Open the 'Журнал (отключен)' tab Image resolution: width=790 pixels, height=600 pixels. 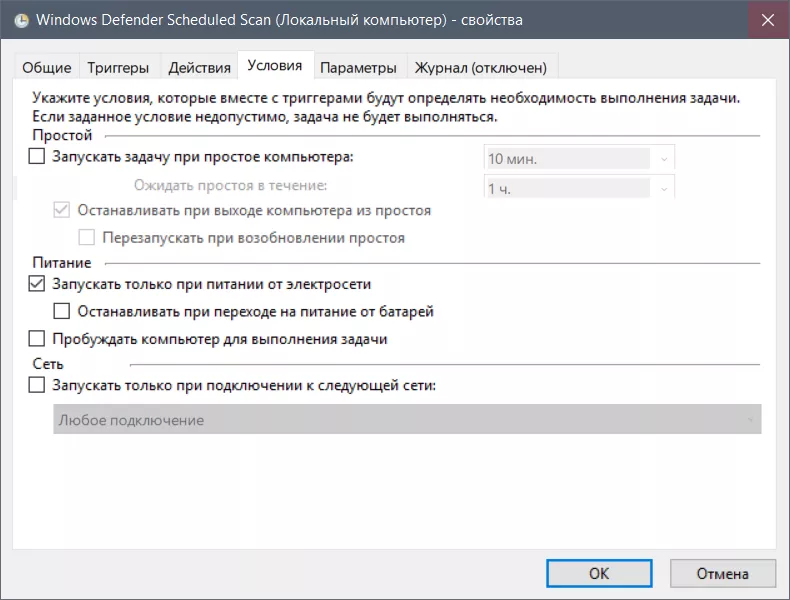(x=481, y=68)
